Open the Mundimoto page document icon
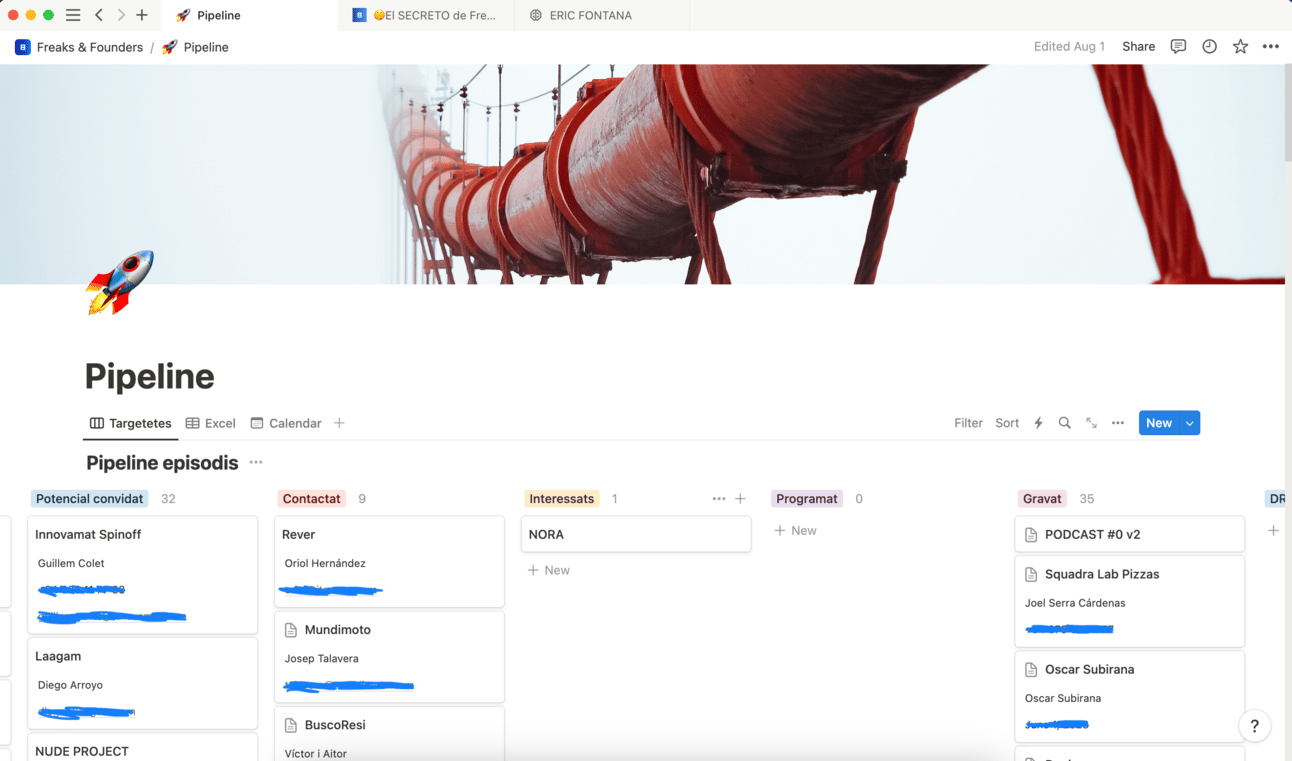This screenshot has width=1292, height=761. [291, 630]
